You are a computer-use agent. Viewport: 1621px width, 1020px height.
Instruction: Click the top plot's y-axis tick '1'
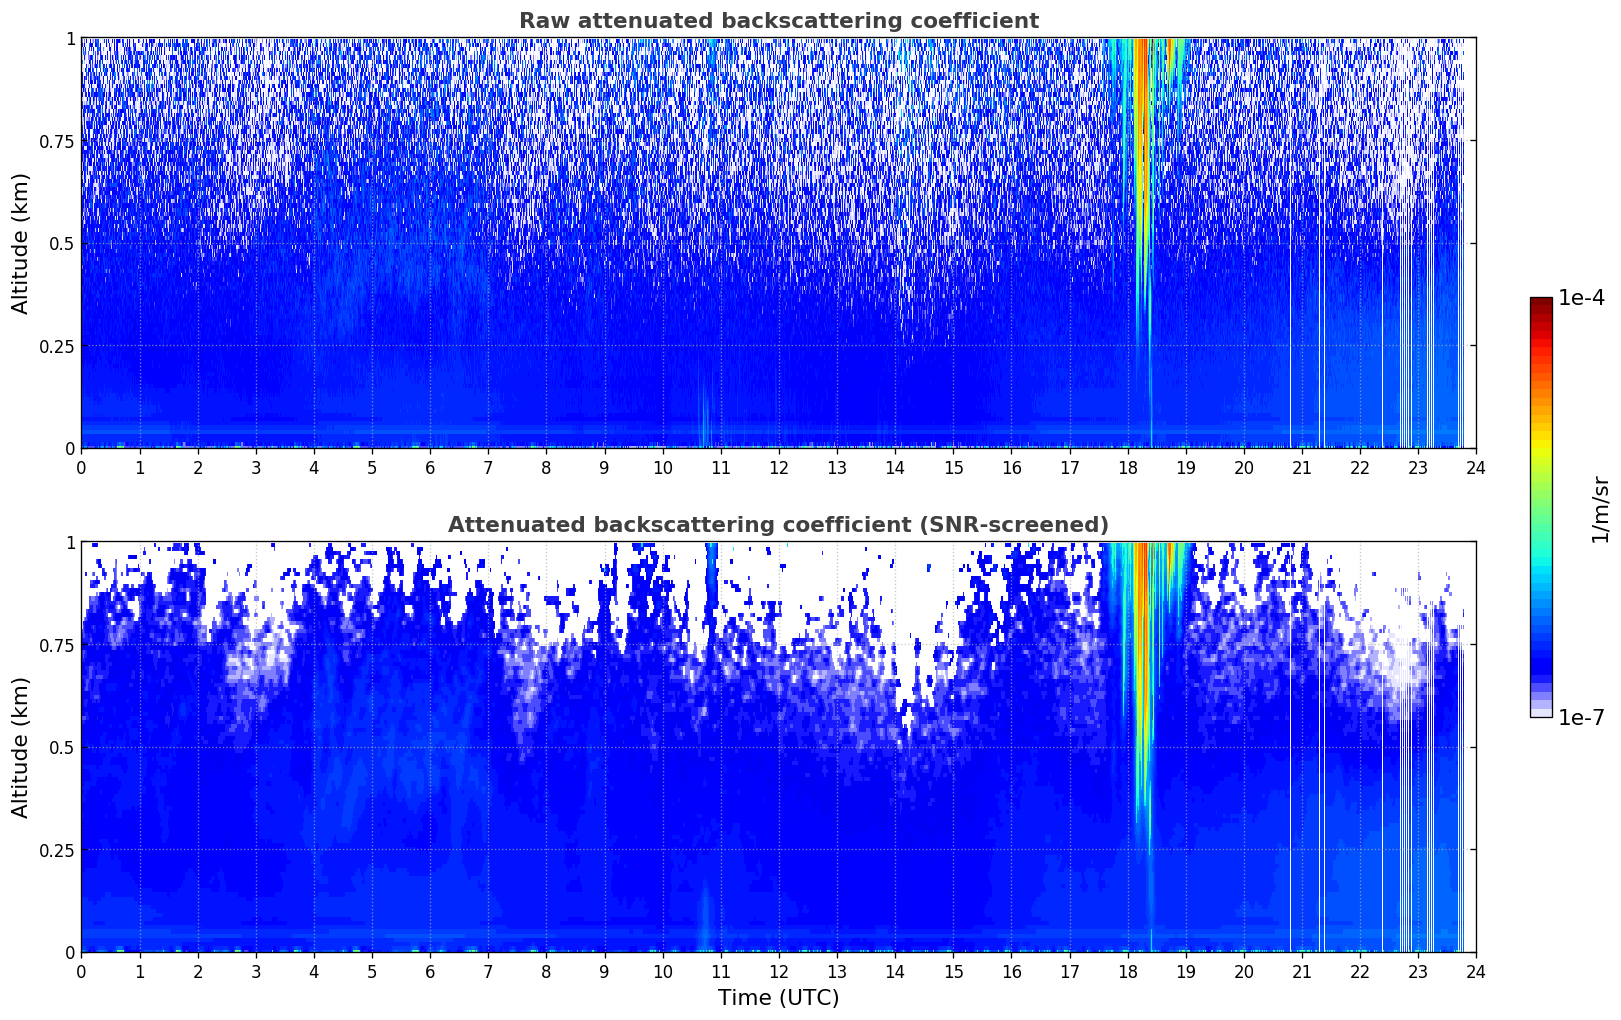70,39
